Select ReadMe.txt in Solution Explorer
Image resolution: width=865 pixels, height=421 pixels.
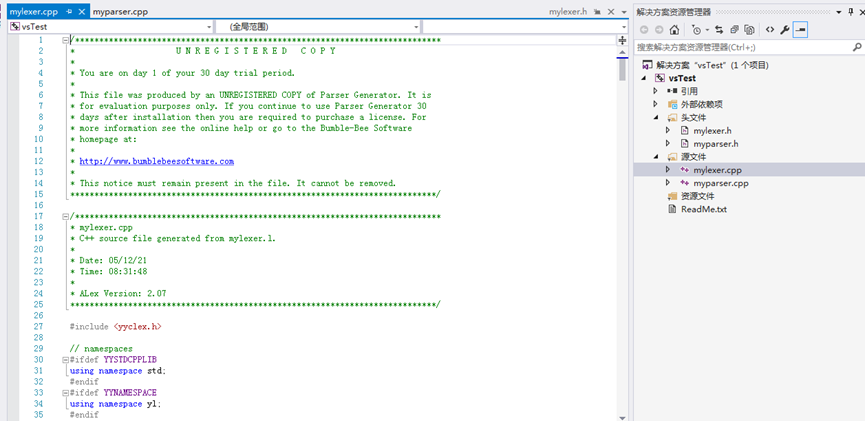(704, 209)
